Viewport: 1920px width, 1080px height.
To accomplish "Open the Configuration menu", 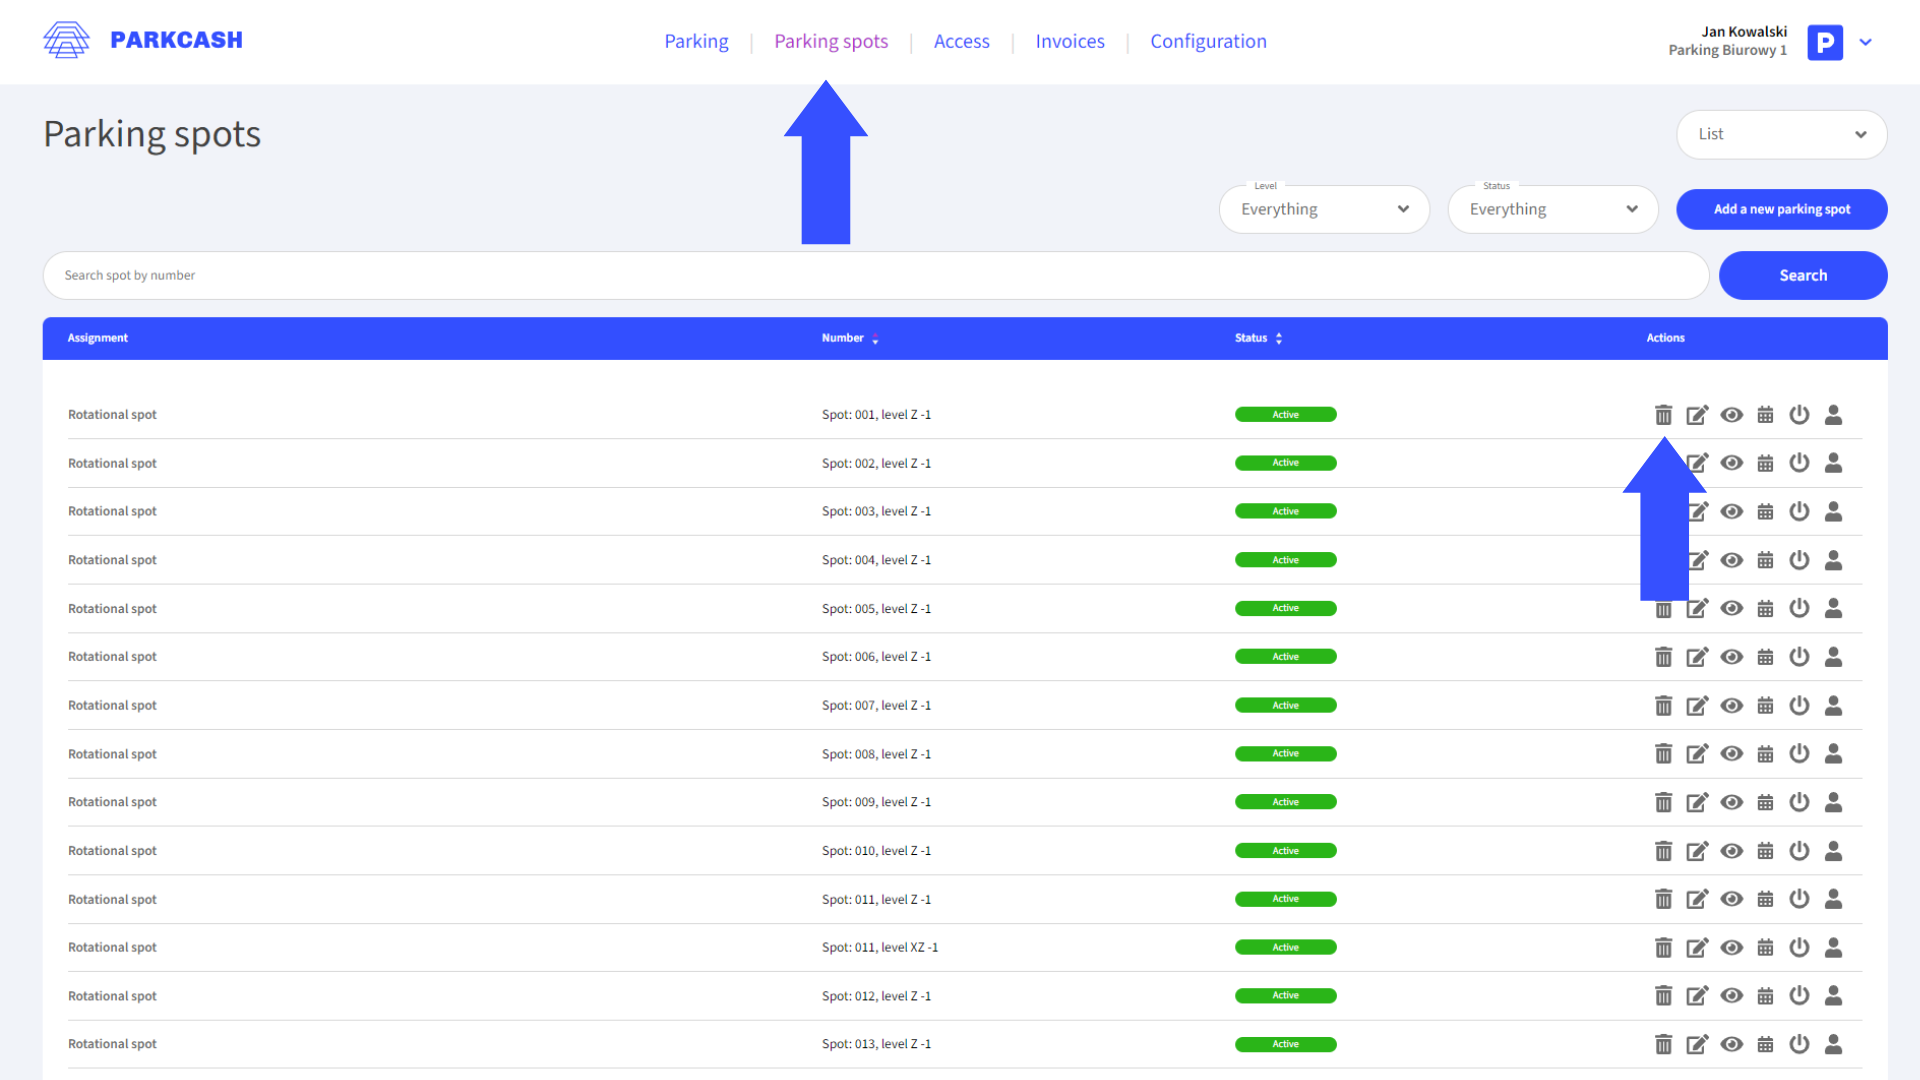I will click(1208, 41).
